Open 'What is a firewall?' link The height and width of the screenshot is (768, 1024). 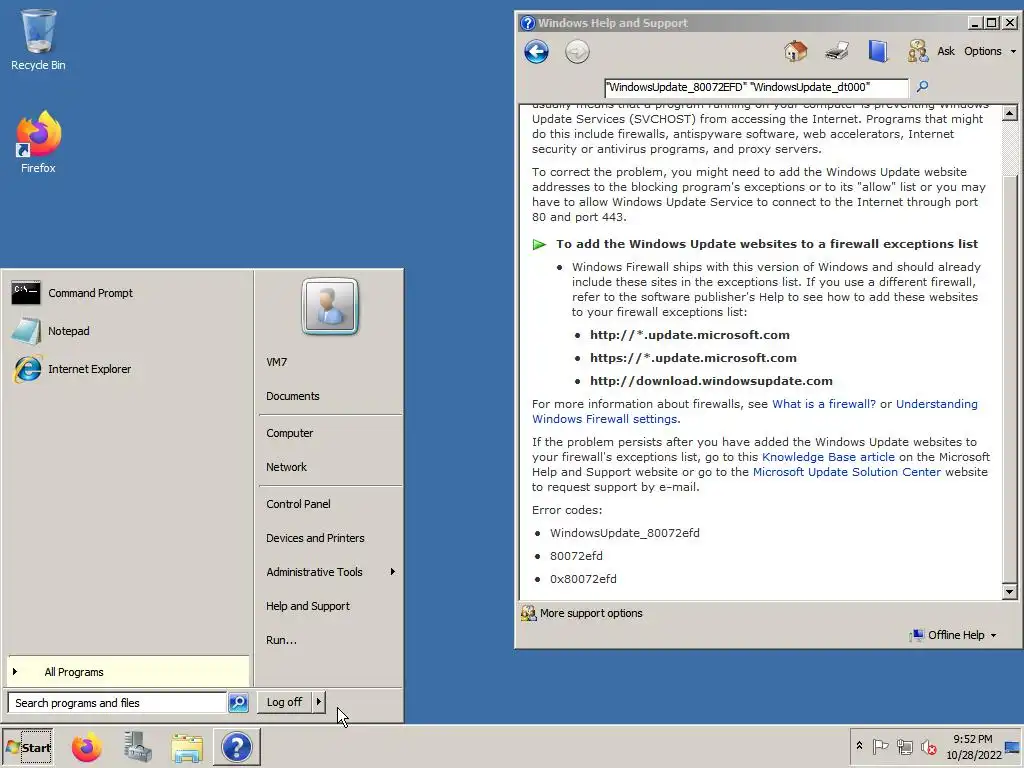coord(824,404)
